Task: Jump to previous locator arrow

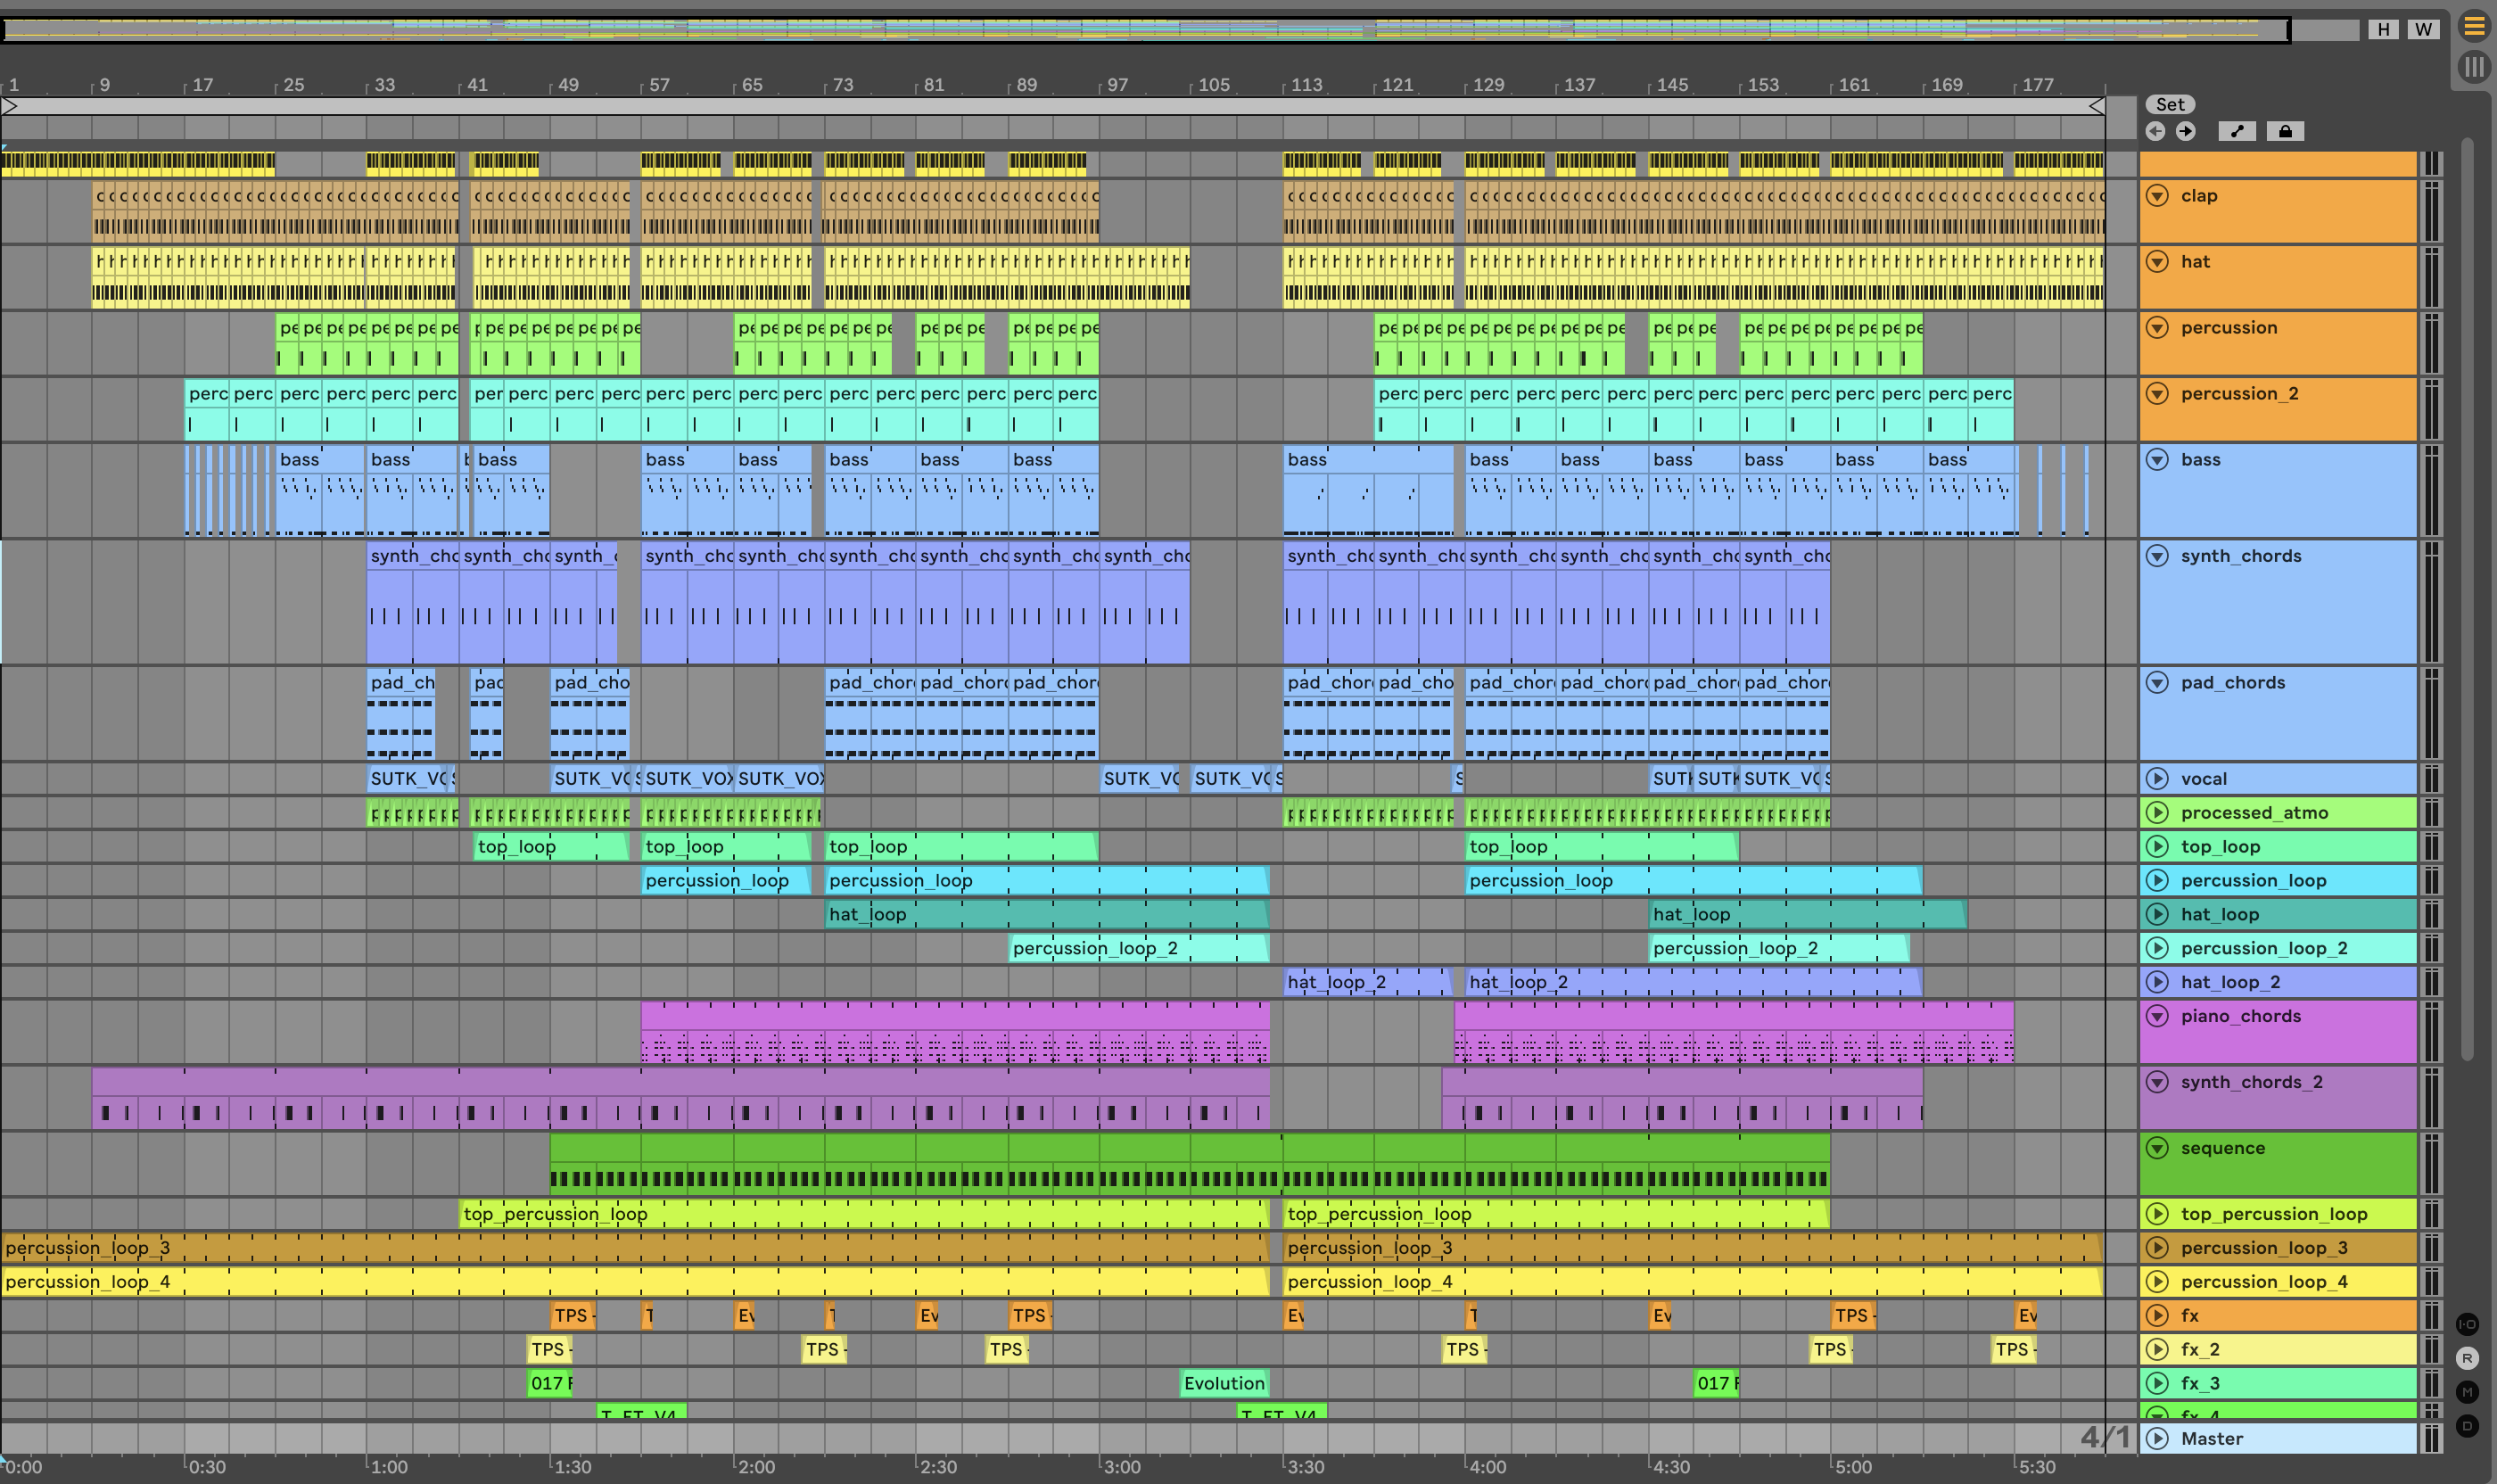Action: 2155,131
